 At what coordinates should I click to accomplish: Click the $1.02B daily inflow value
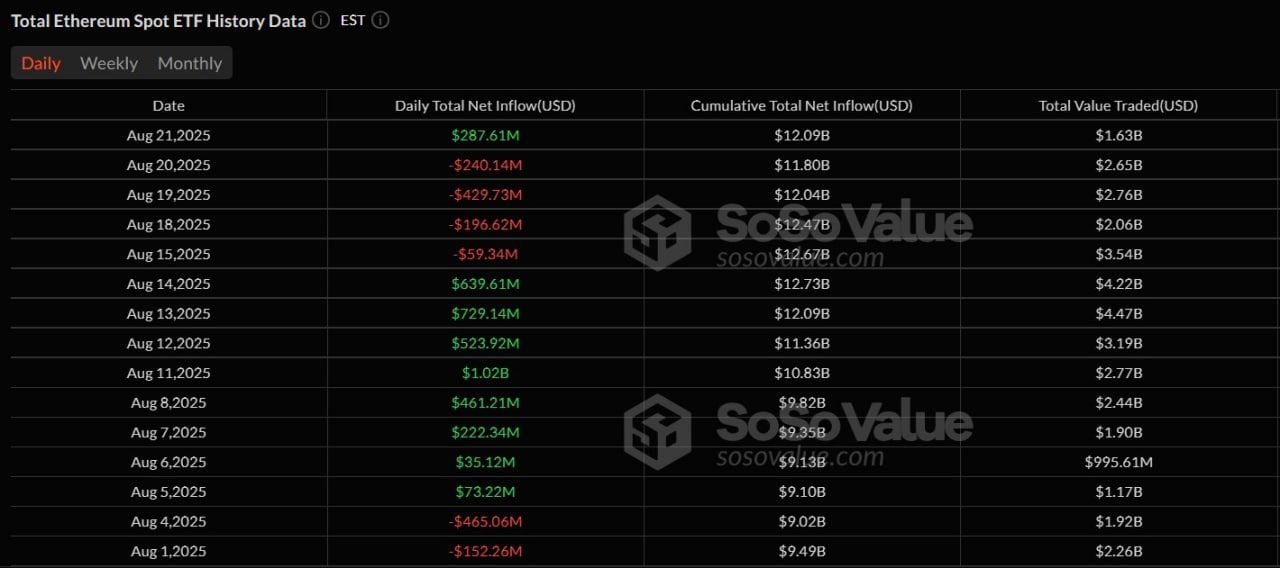[x=485, y=373]
